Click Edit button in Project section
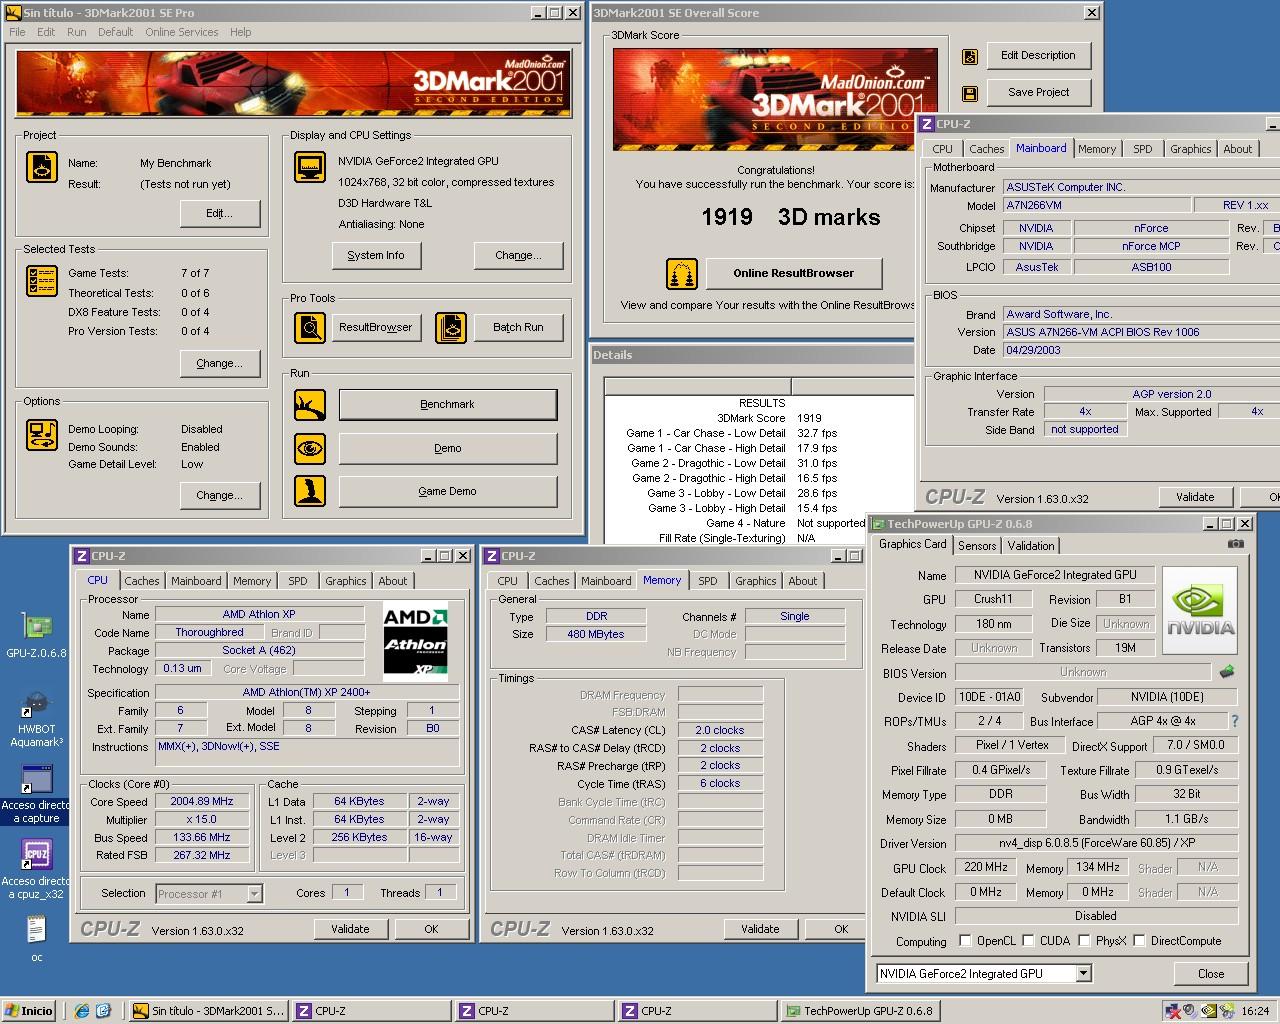 click(x=220, y=214)
